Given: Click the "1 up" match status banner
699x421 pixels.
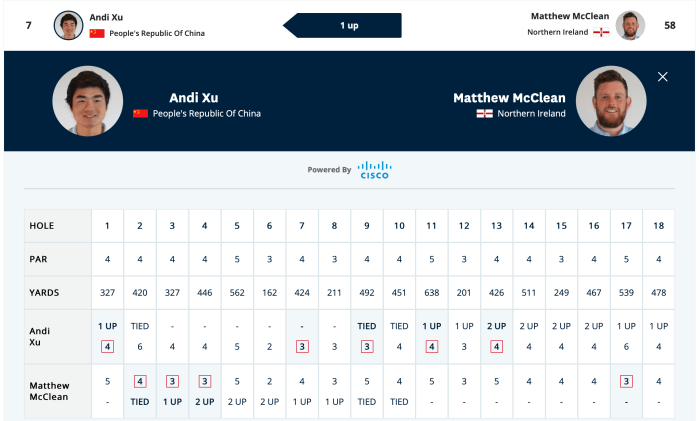Looking at the screenshot, I should click(349, 25).
